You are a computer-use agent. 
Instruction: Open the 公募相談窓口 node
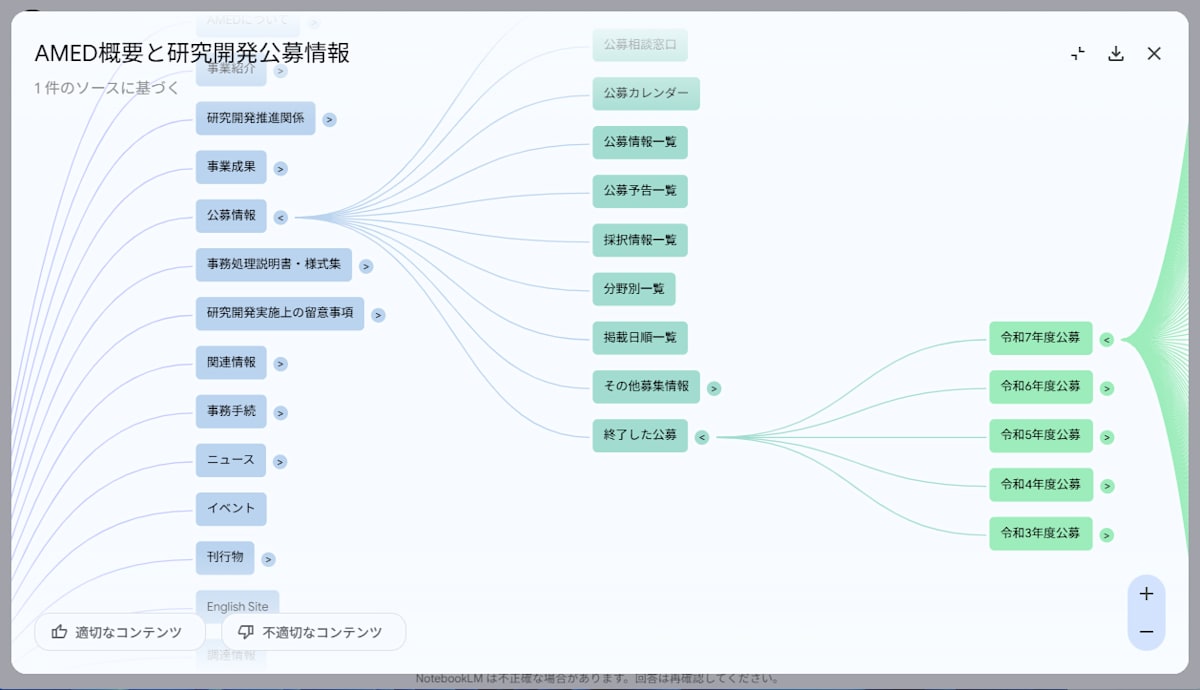(640, 45)
